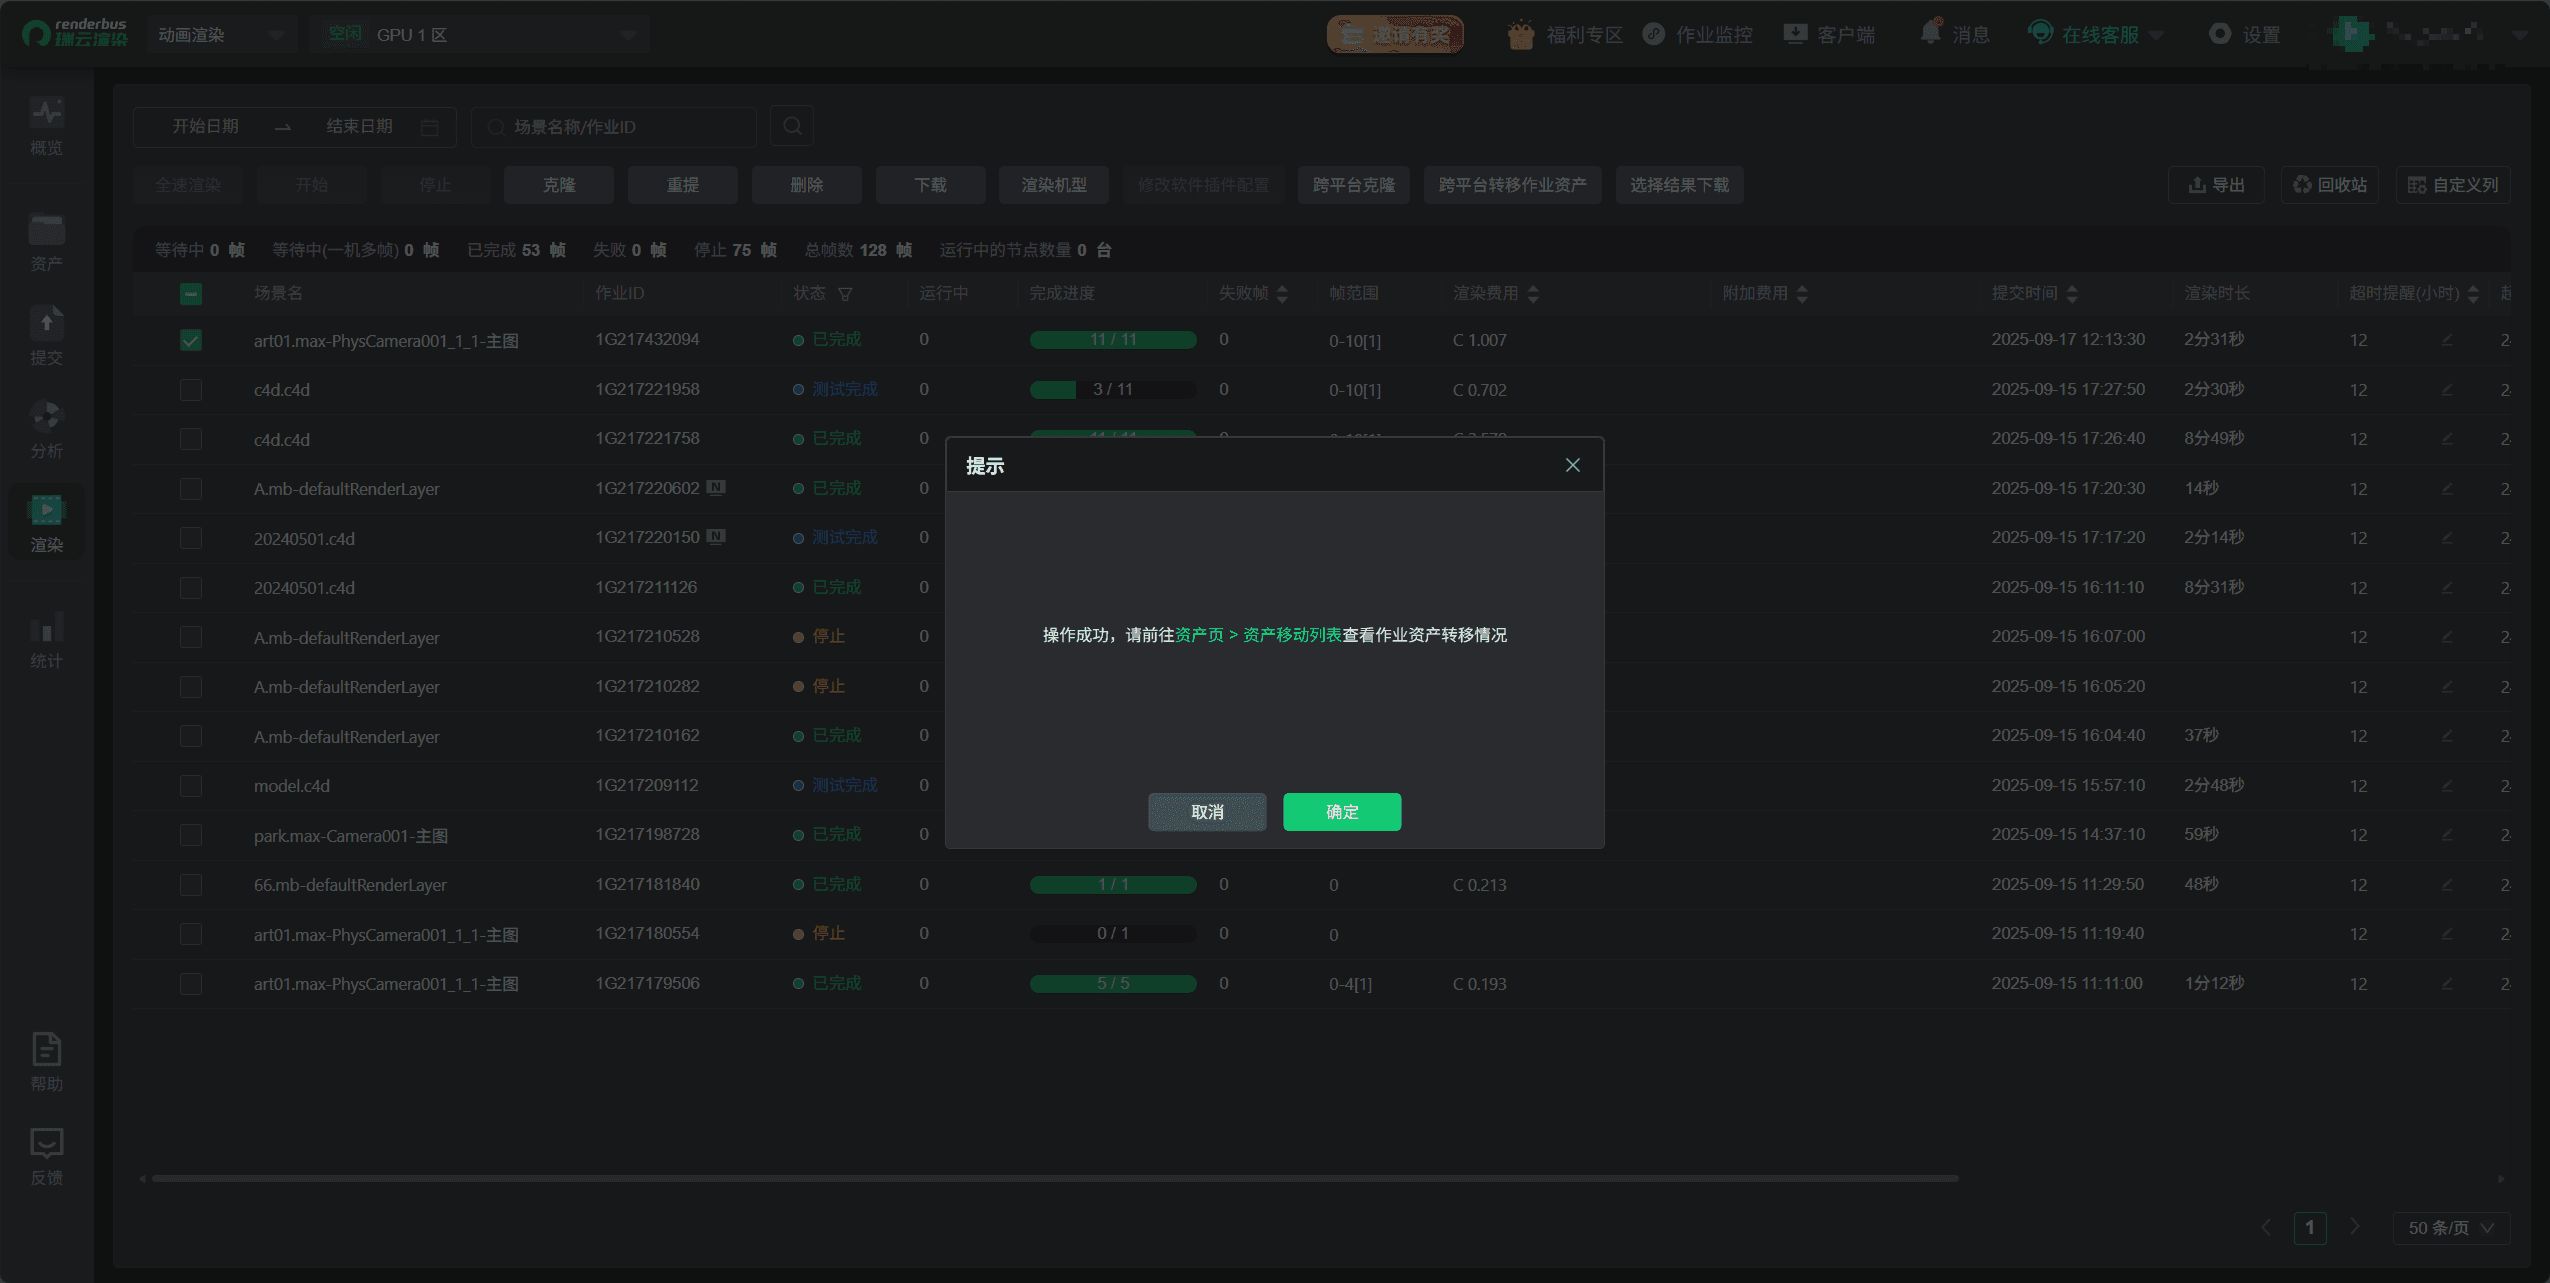Viewport: 2550px width, 1283px height.
Task: Check the model.c4d row checkbox
Action: coord(191,786)
